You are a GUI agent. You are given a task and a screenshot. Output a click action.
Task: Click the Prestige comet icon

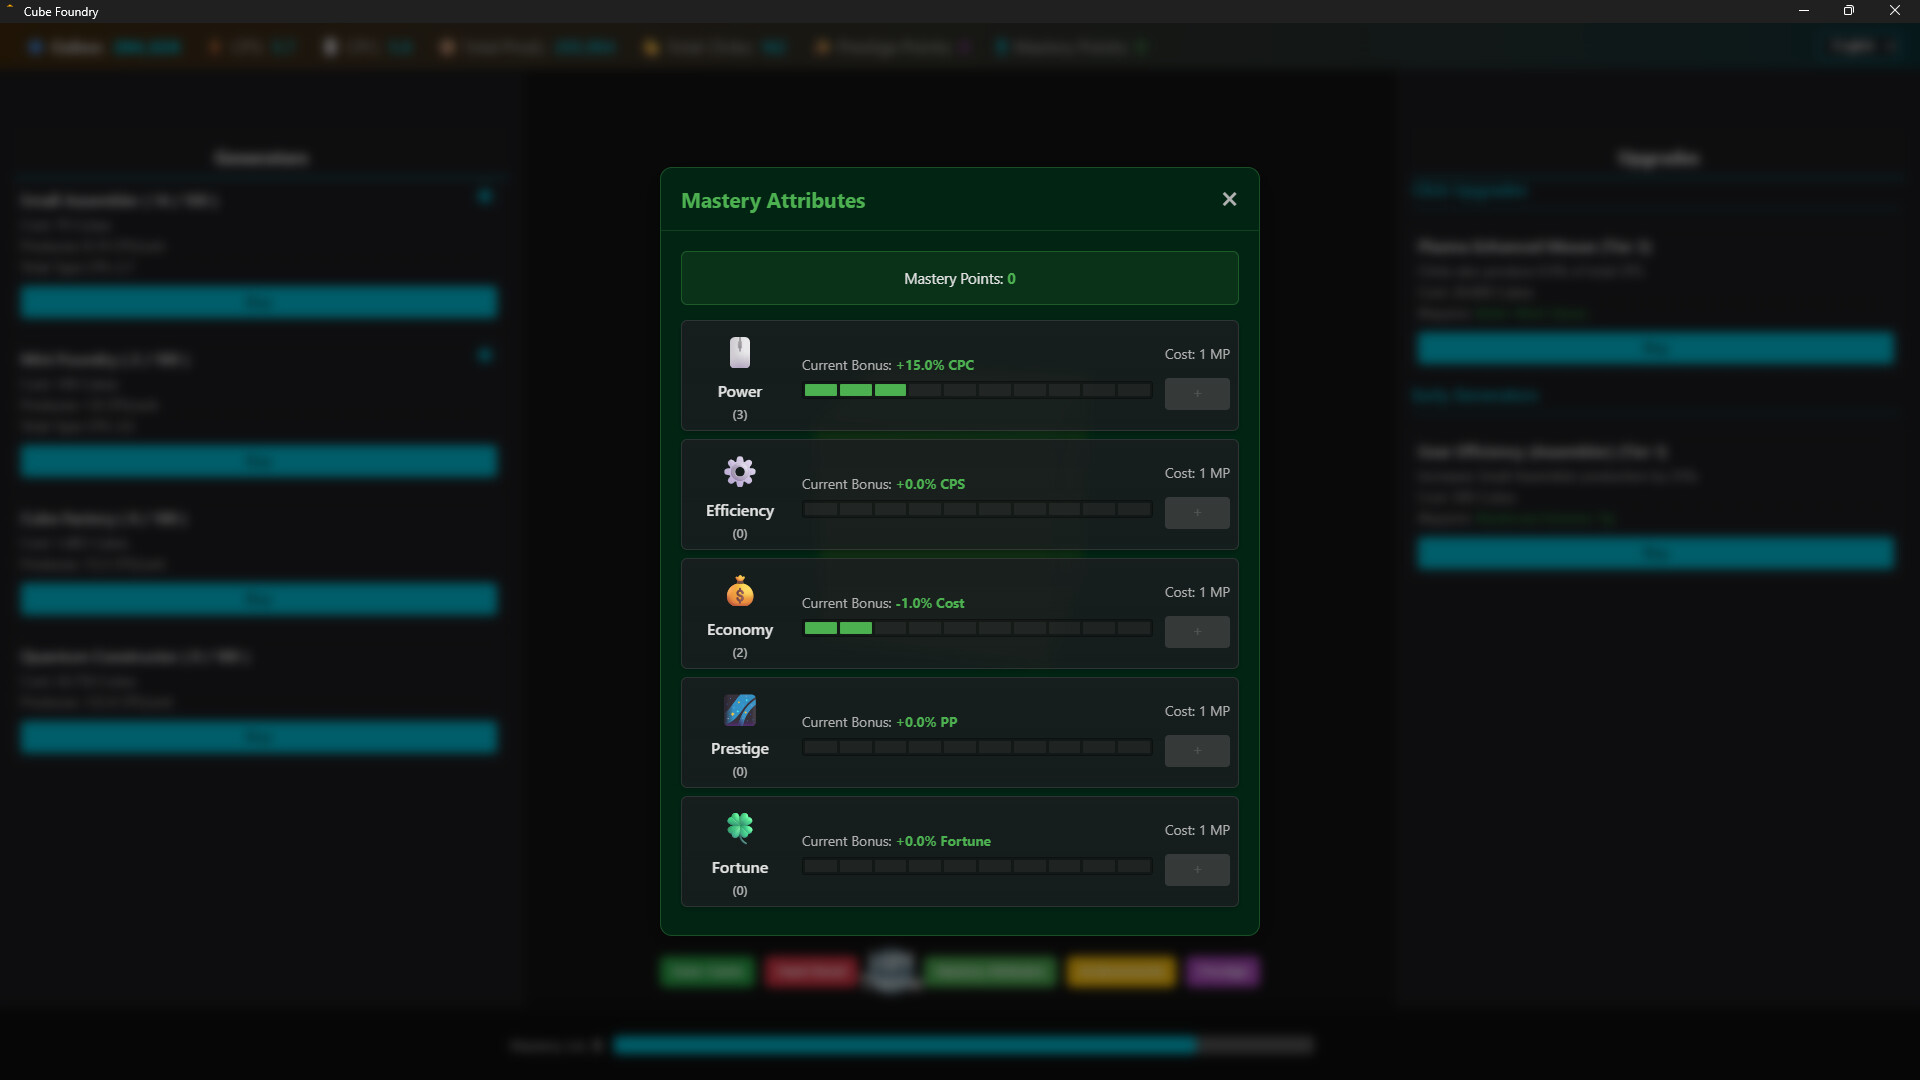[x=739, y=710]
